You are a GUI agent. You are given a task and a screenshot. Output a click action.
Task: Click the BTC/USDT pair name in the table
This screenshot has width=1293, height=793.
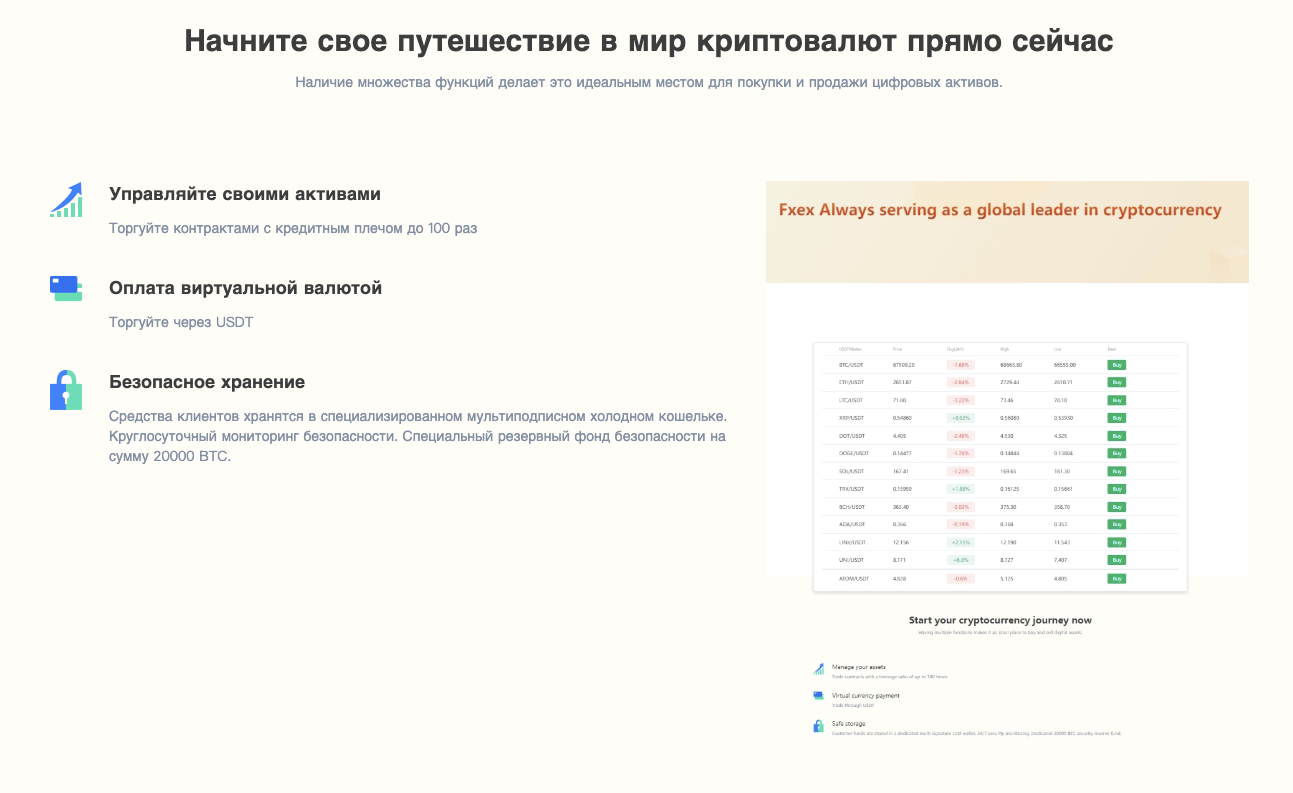pyautogui.click(x=851, y=365)
